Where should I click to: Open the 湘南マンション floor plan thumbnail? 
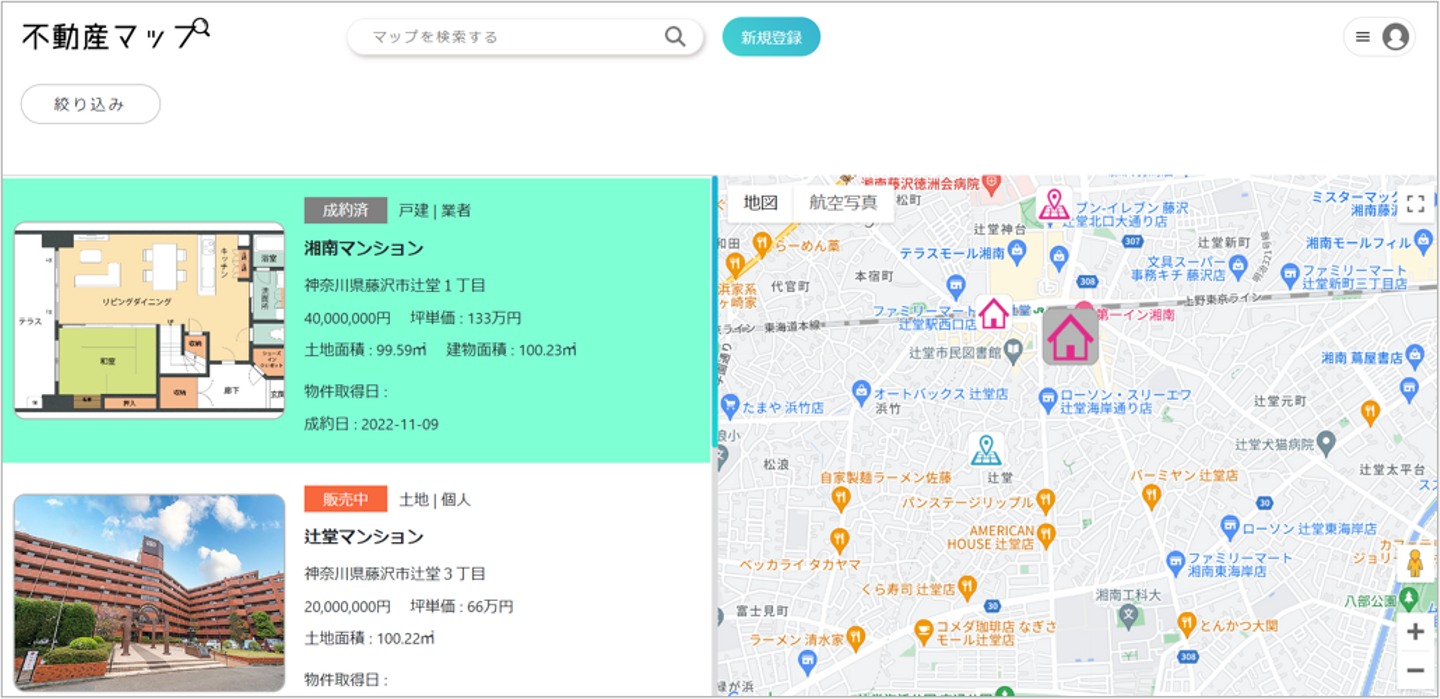[x=149, y=320]
